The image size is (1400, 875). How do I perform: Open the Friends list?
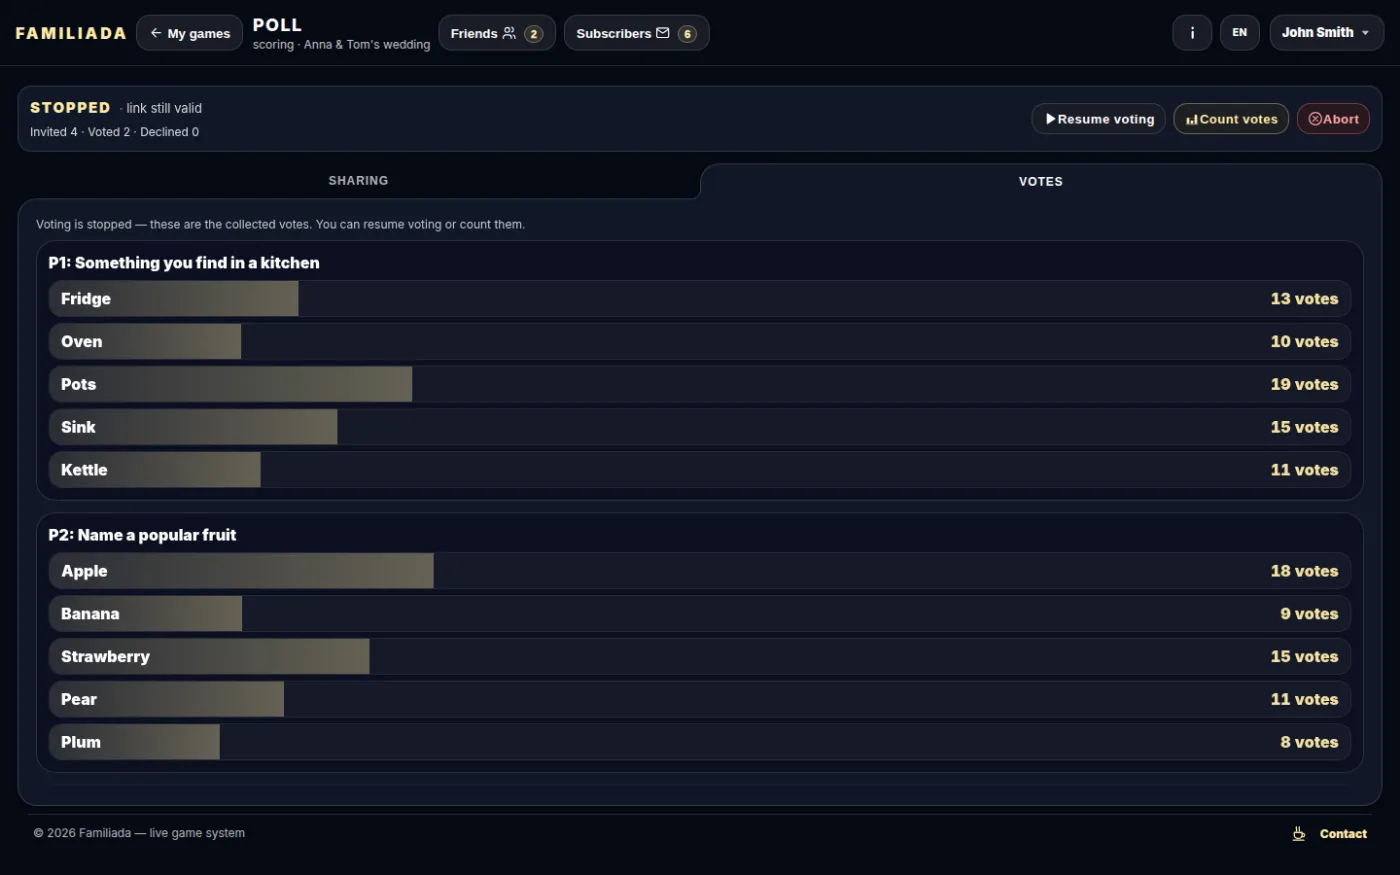point(497,33)
